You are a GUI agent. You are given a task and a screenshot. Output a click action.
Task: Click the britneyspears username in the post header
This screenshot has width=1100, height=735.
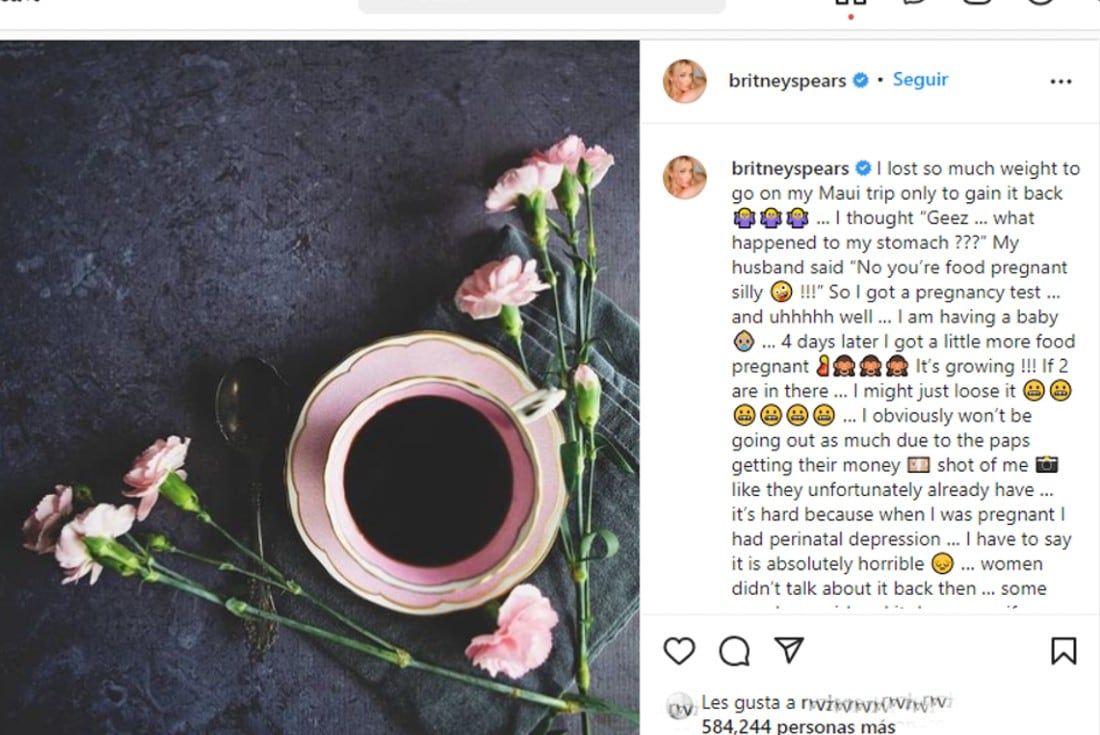tap(786, 79)
